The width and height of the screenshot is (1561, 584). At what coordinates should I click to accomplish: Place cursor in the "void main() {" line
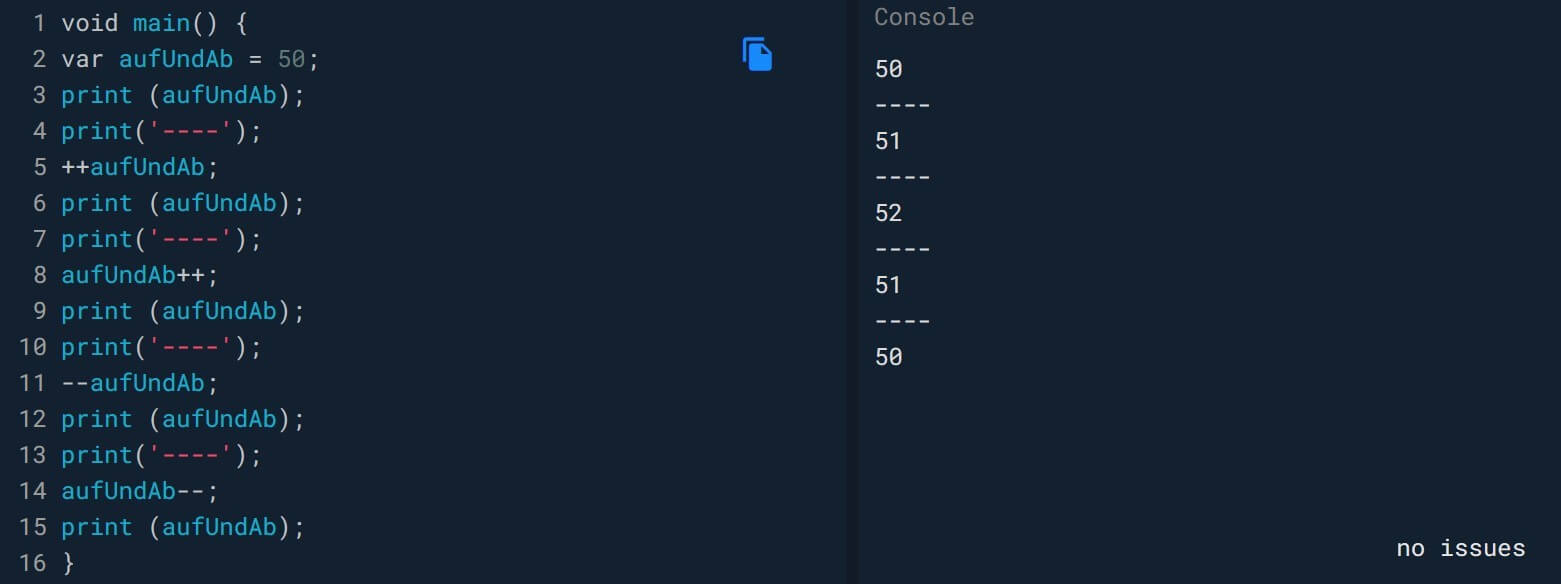pyautogui.click(x=154, y=23)
